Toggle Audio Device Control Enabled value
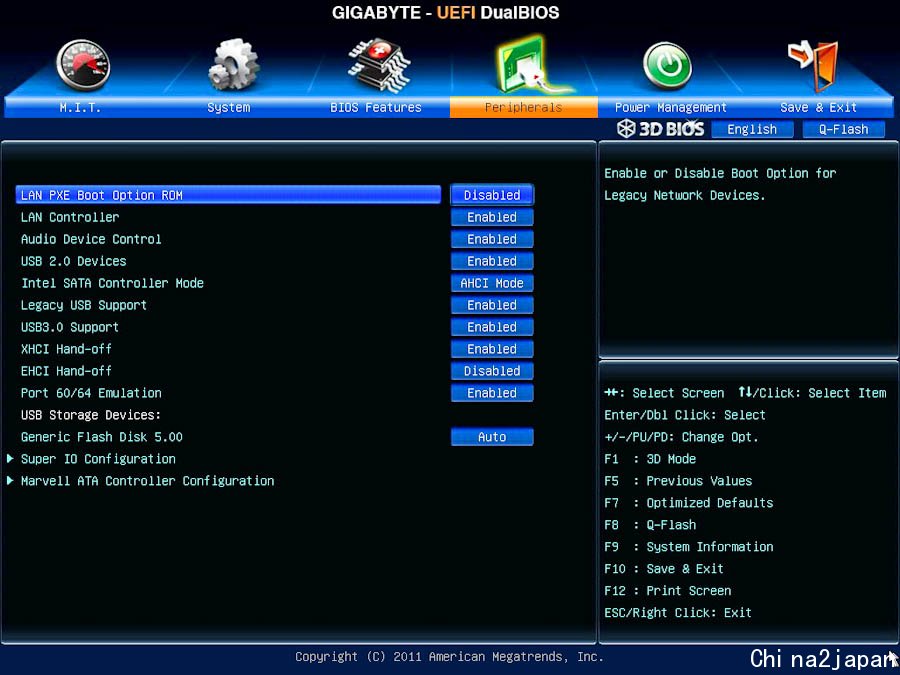 [x=492, y=239]
